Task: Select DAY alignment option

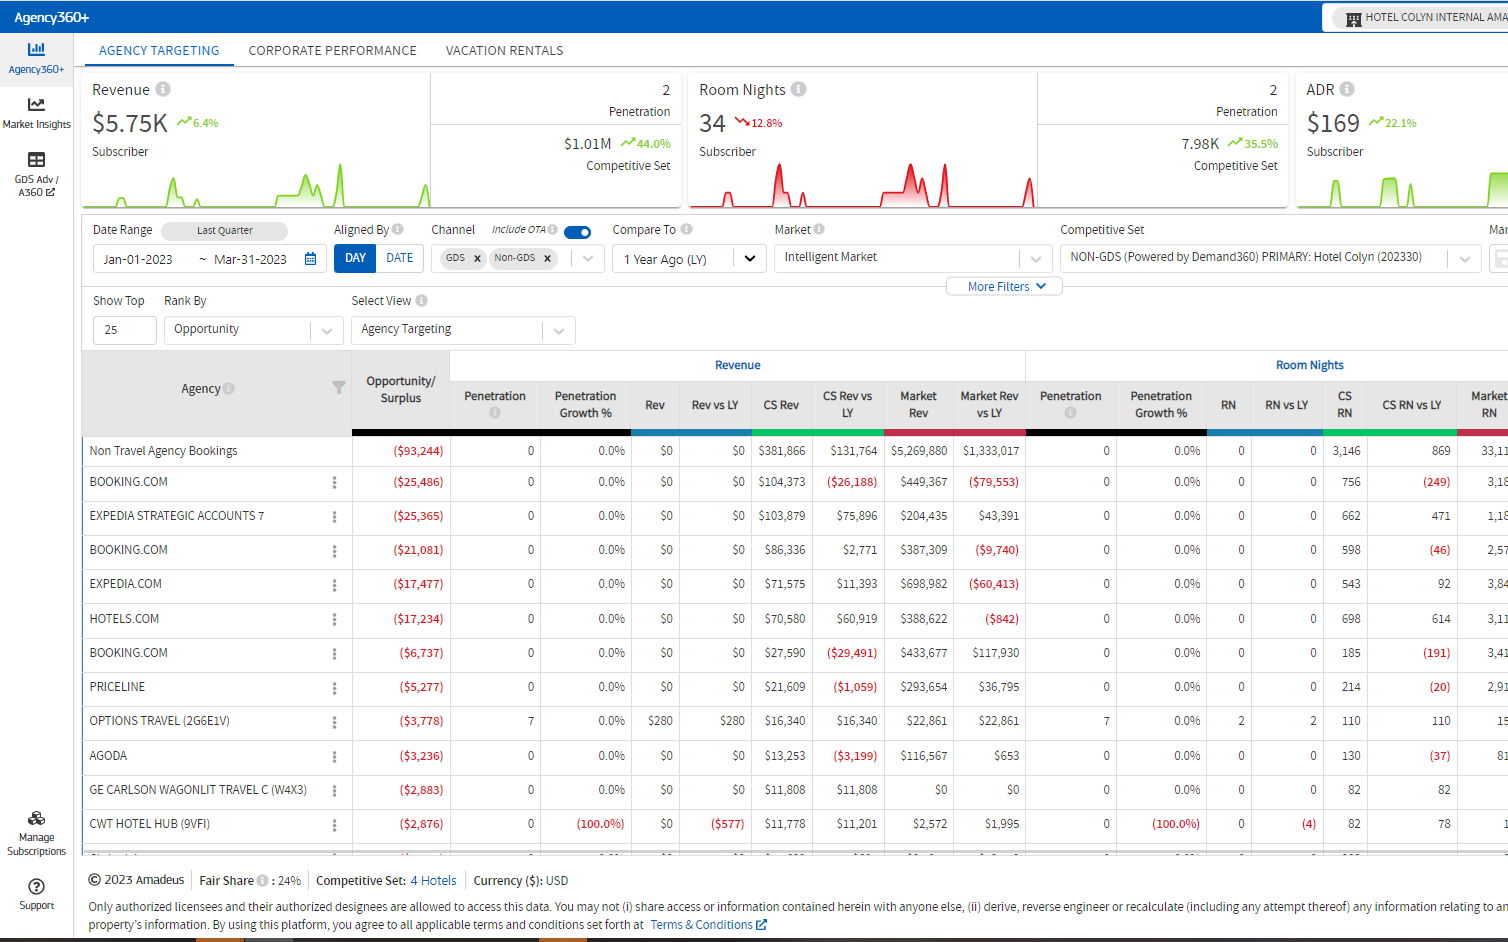Action: [355, 258]
